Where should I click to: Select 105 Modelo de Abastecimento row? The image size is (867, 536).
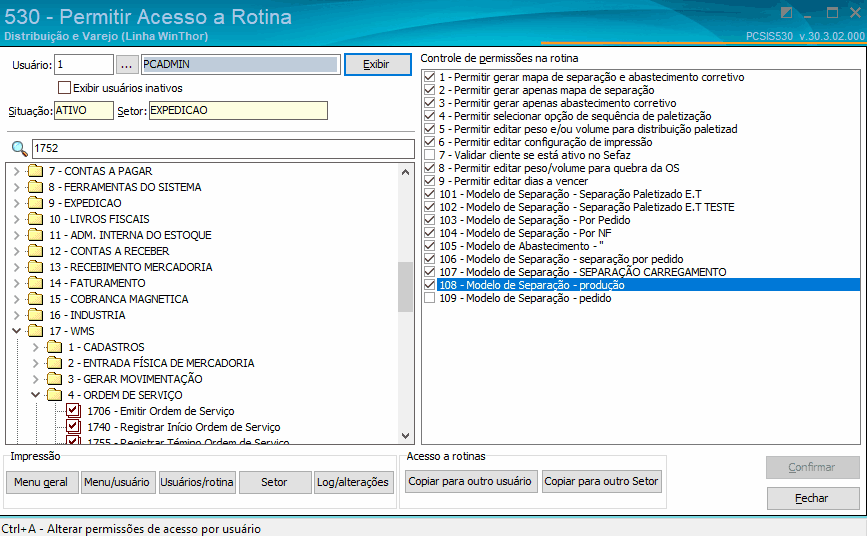click(521, 246)
